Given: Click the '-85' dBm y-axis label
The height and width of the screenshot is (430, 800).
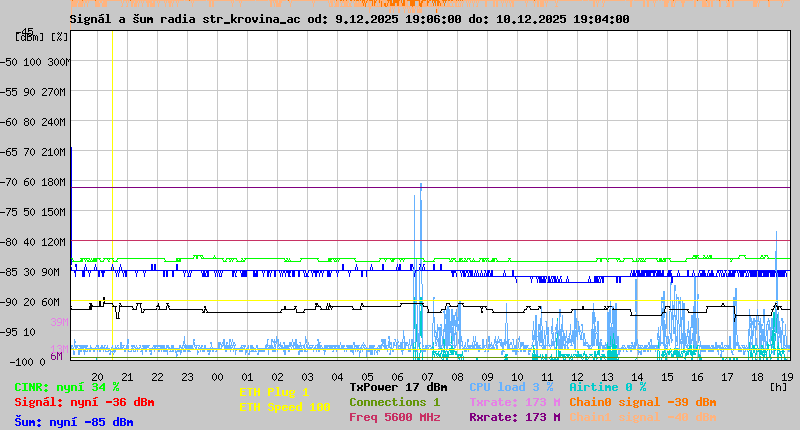Looking at the screenshot, I should (9, 272).
